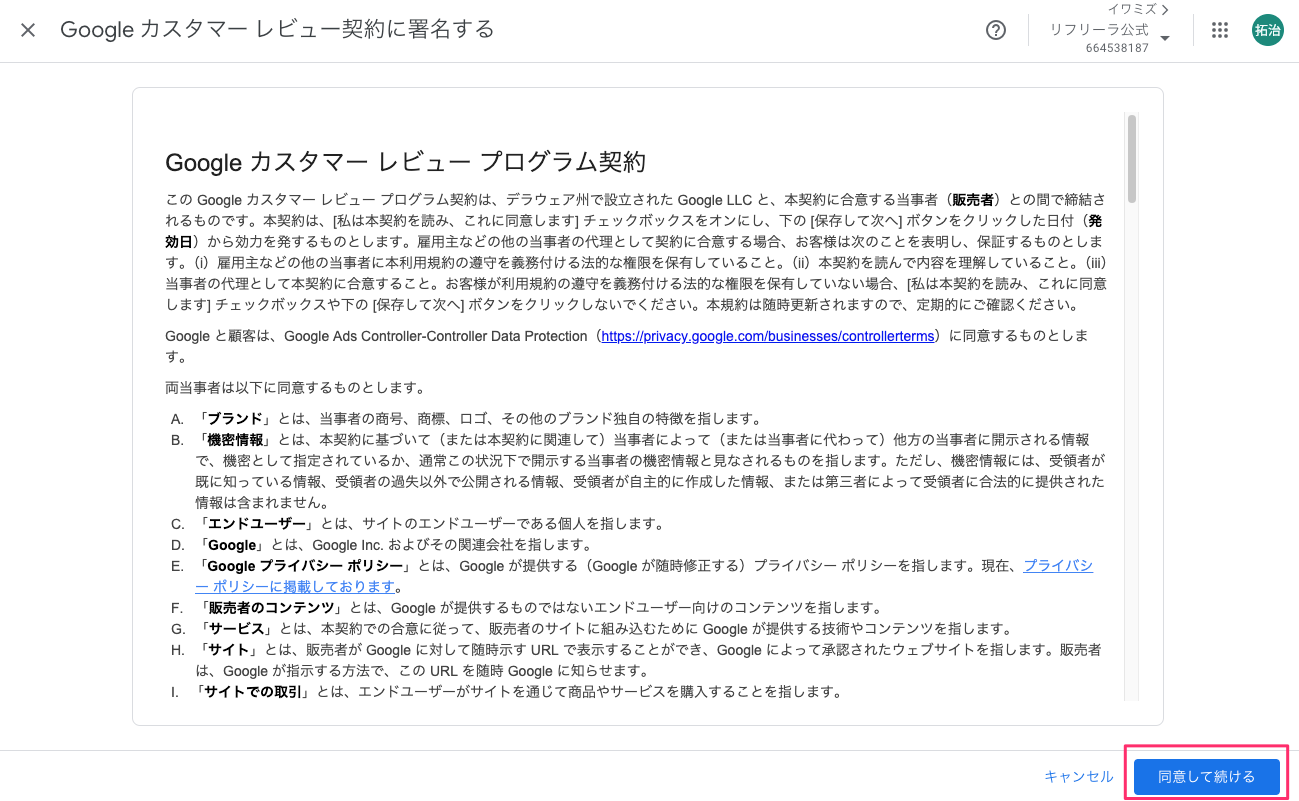
Task: Click the account ID 664538187
Action: [x=1117, y=48]
